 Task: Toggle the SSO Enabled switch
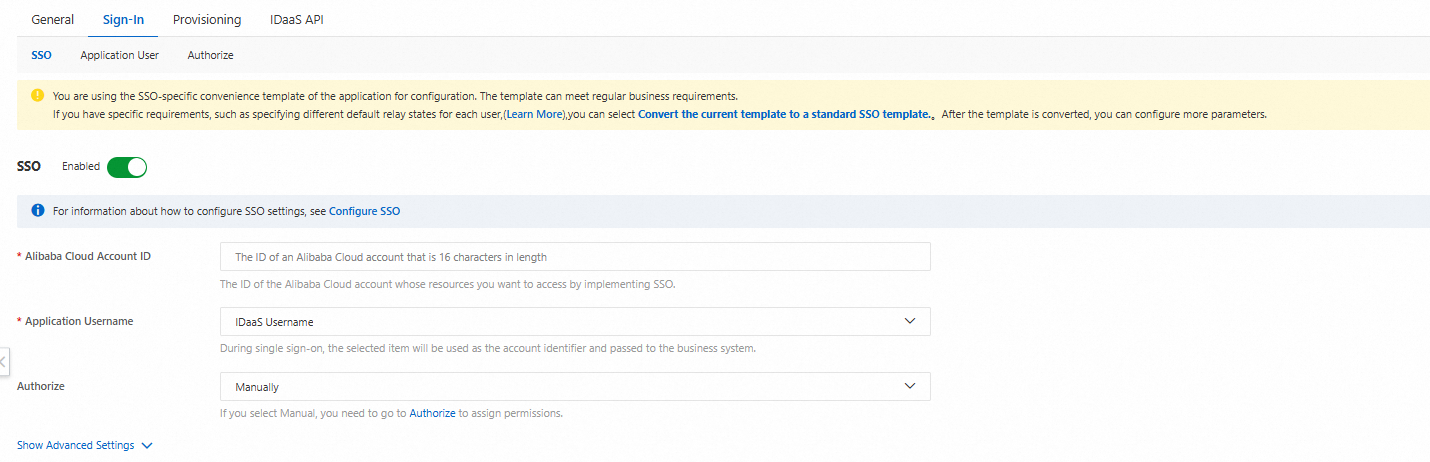click(127, 167)
